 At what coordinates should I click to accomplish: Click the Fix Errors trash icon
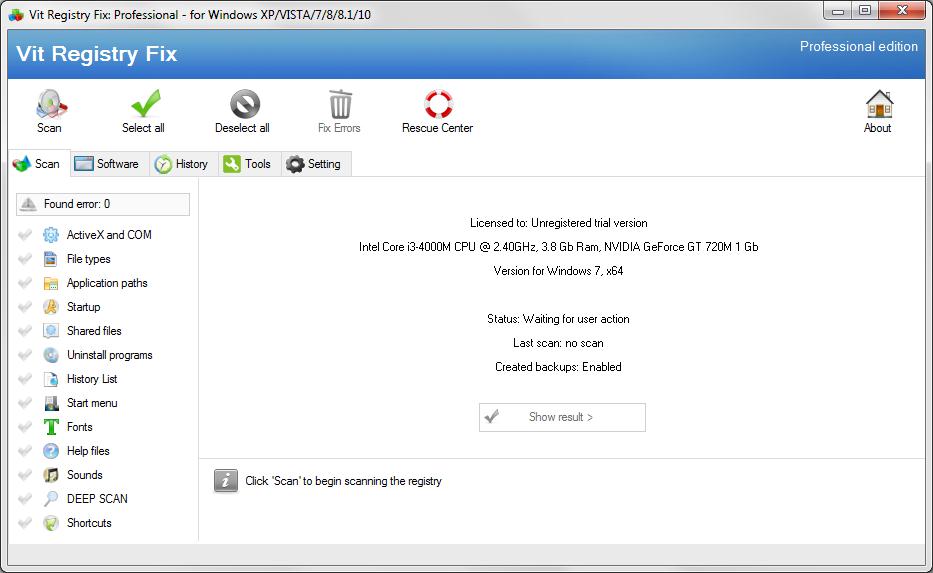340,104
